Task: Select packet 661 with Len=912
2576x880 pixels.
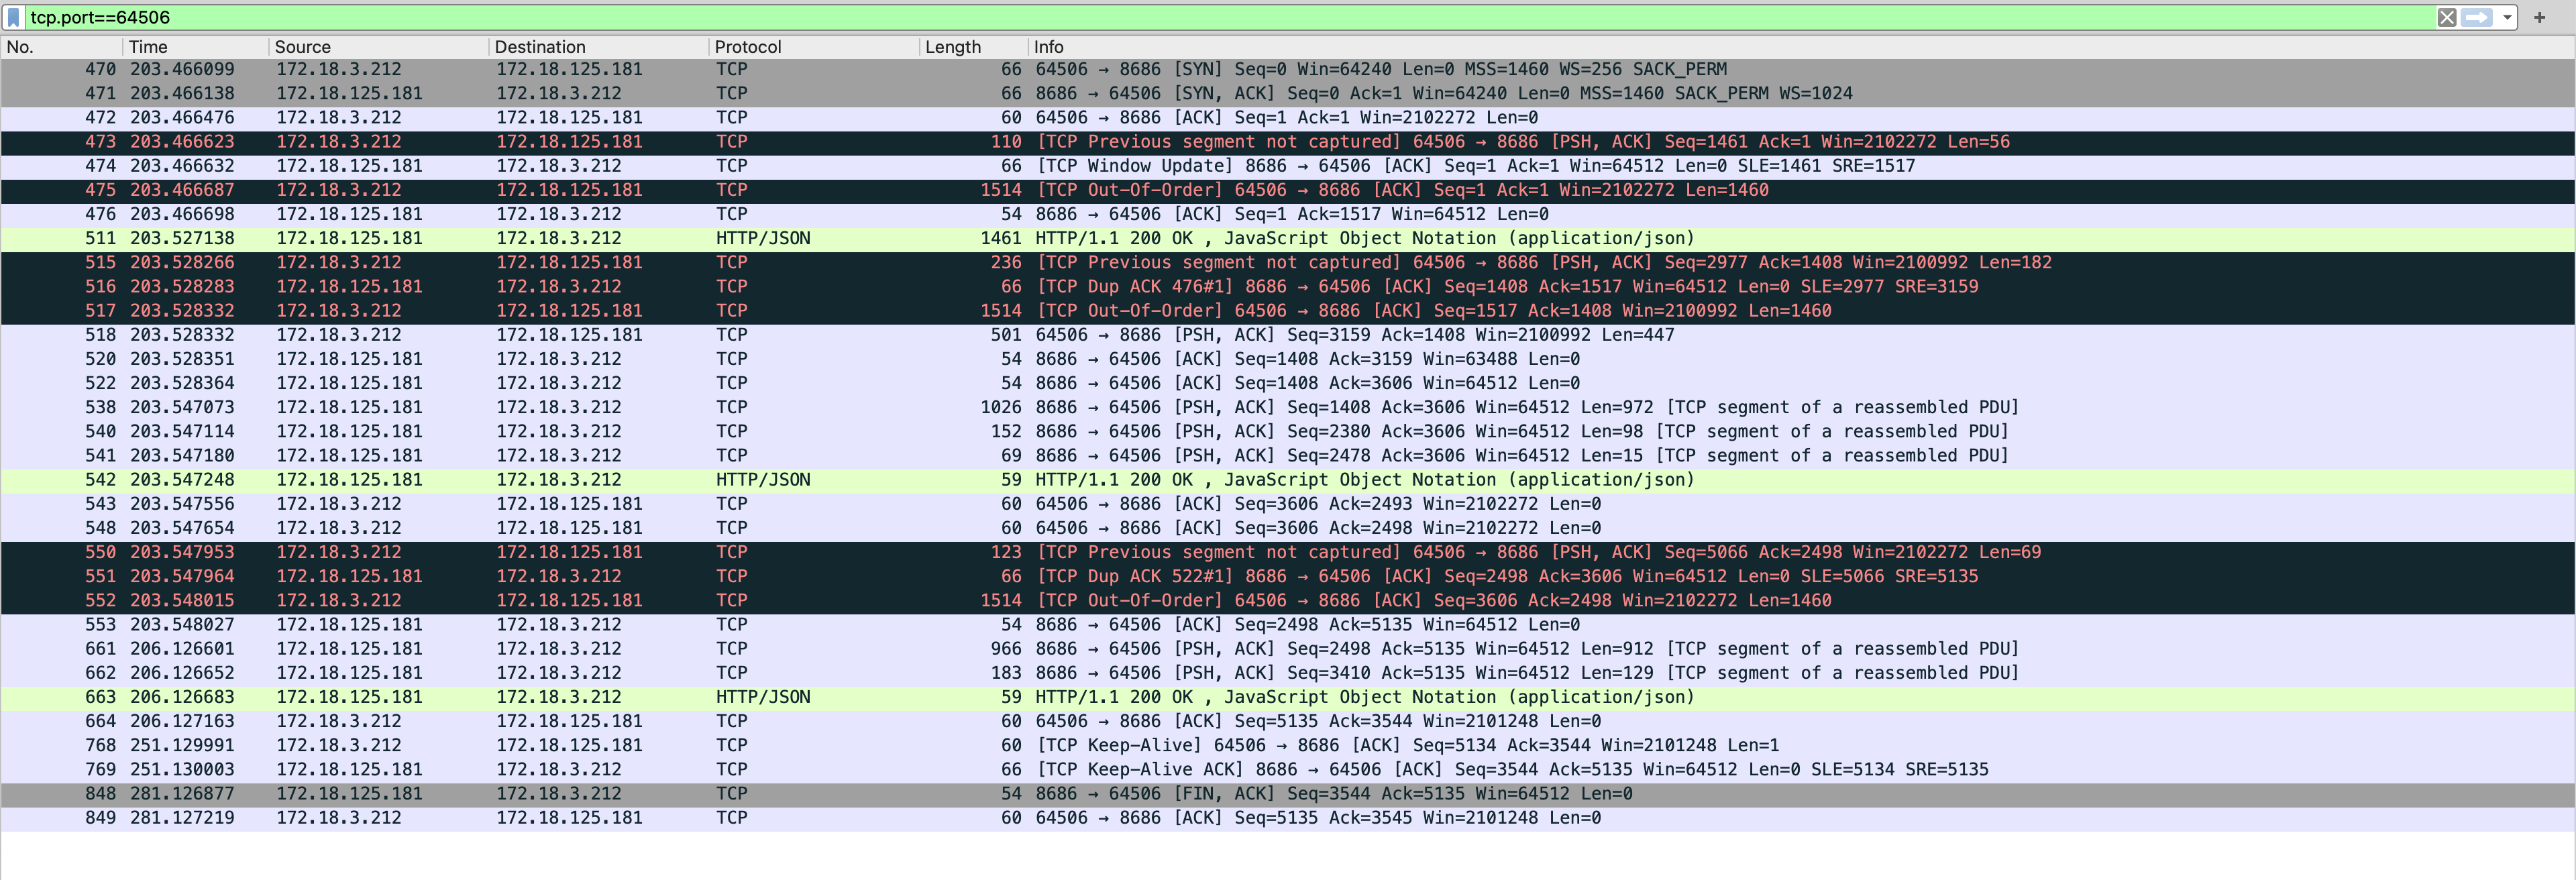Action: click(1288, 649)
